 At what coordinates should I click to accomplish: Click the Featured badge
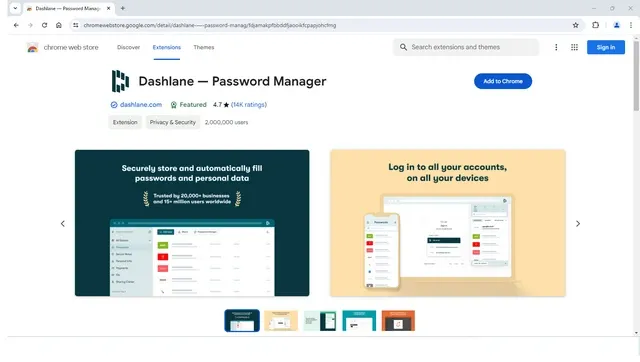coord(188,104)
